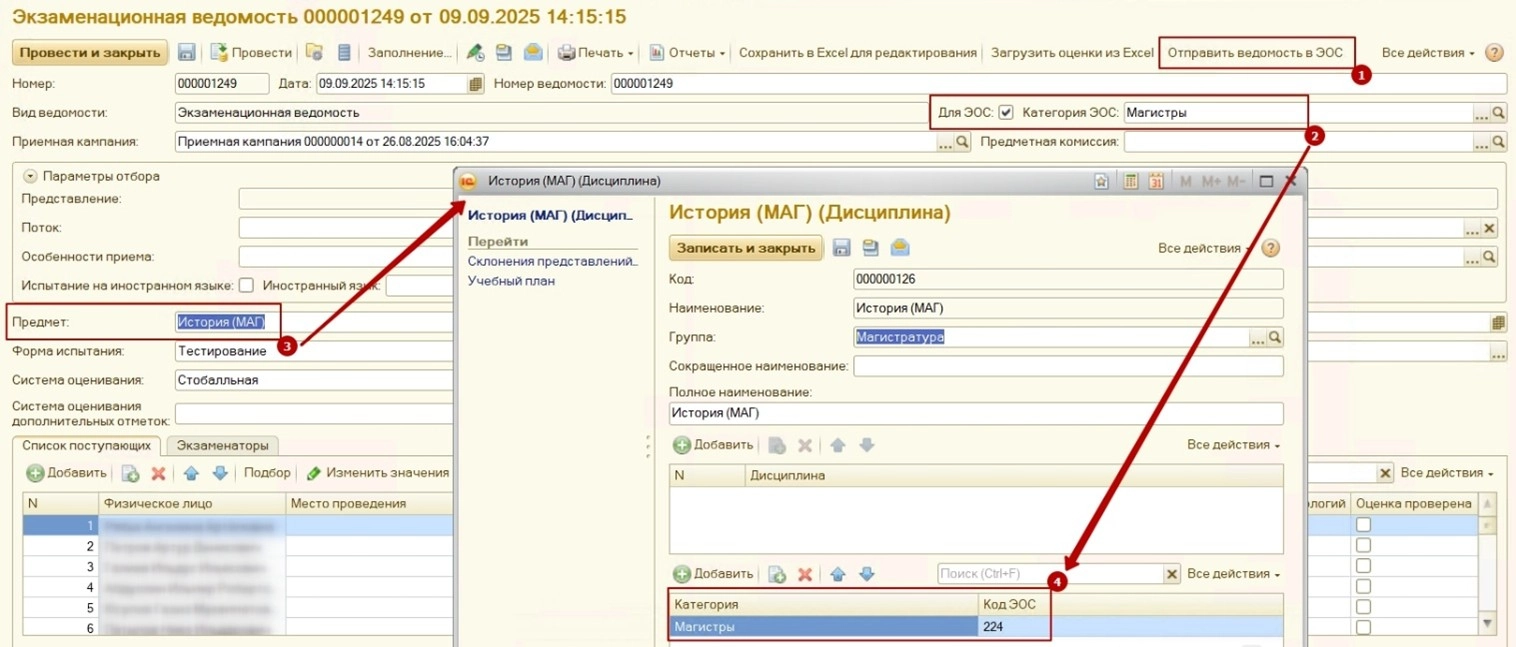The width and height of the screenshot is (1516, 647).
Task: Click the magnifier icon next to Категория ЭОС
Action: 1497,113
